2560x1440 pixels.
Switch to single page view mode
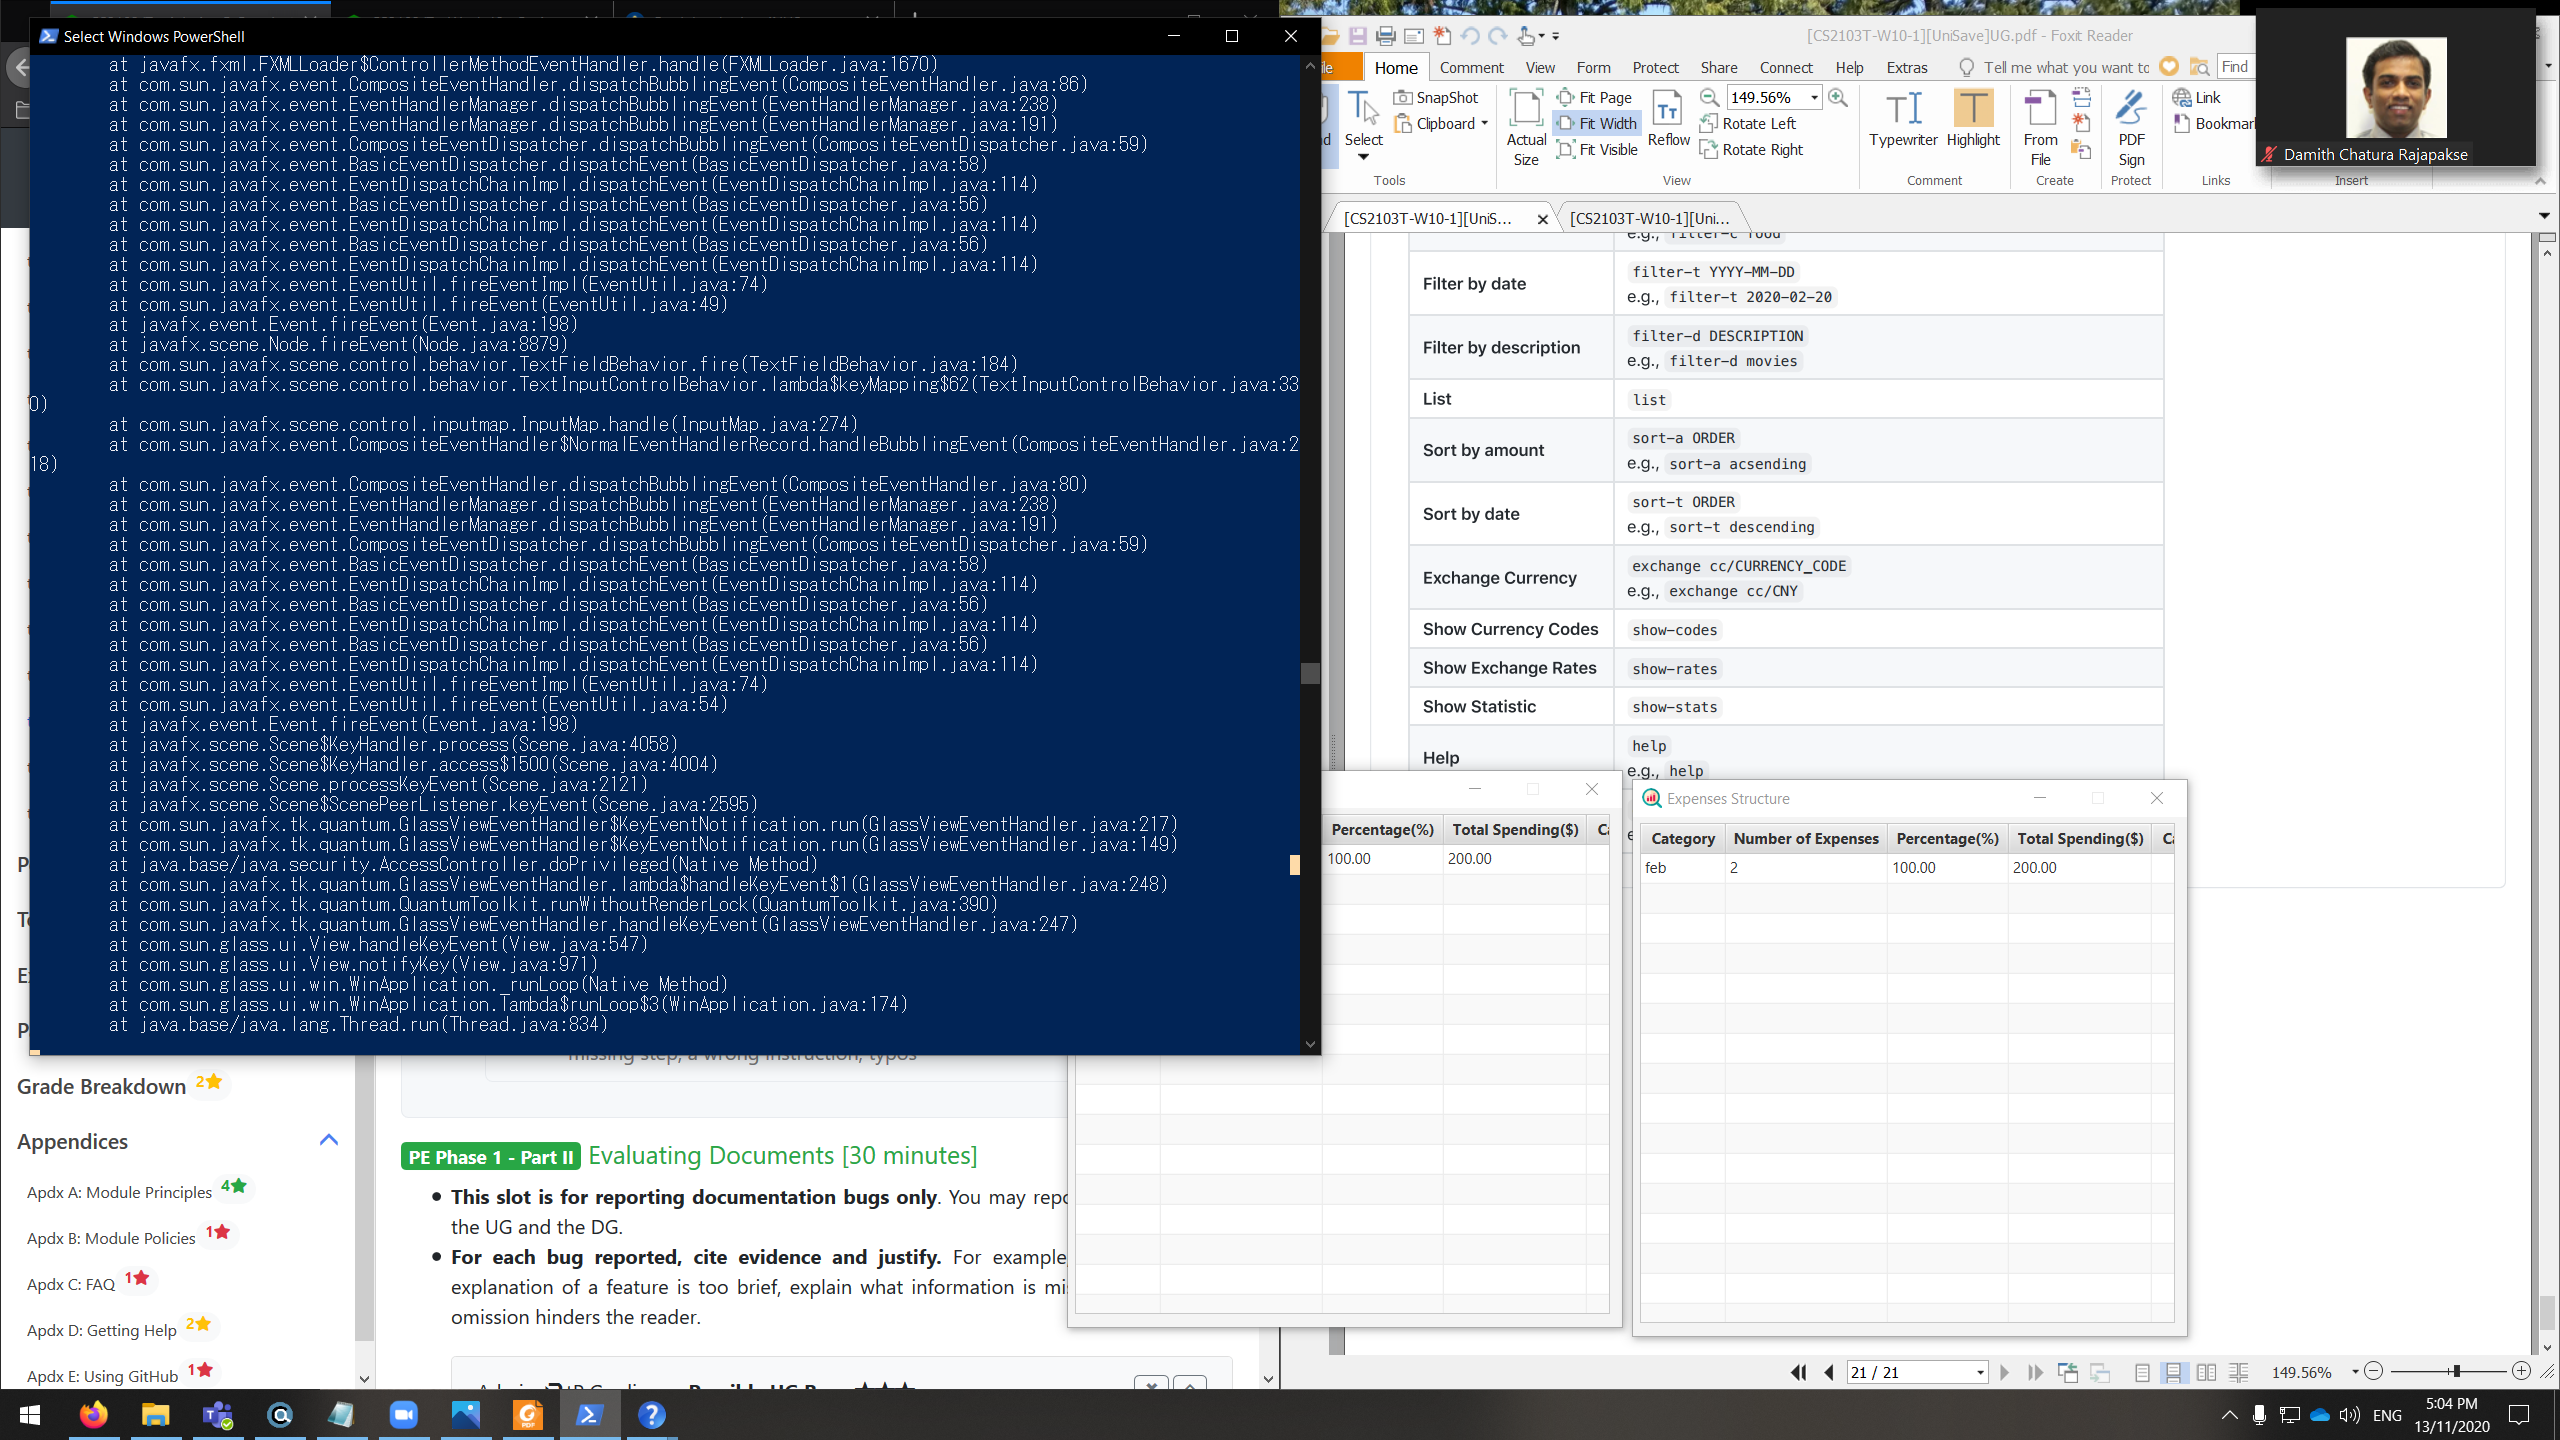coord(2141,1372)
